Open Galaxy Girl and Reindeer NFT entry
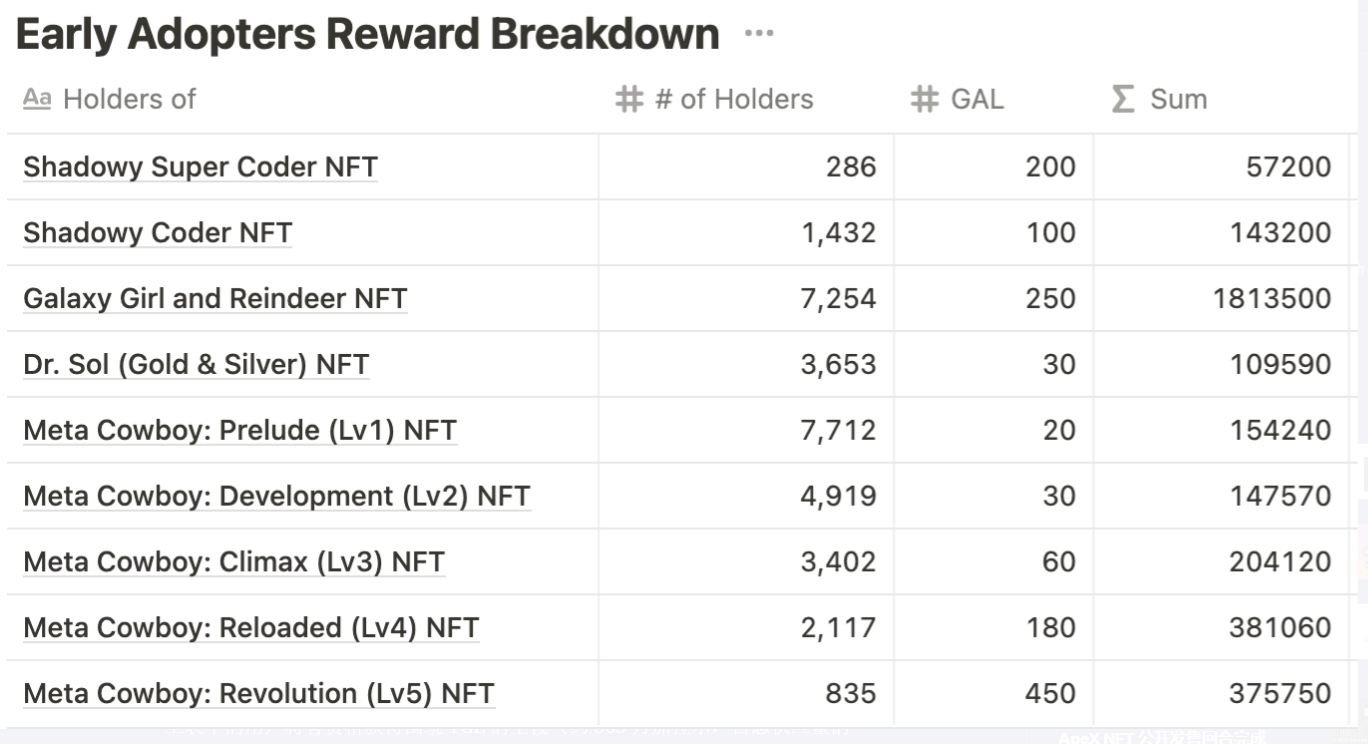 pyautogui.click(x=215, y=299)
